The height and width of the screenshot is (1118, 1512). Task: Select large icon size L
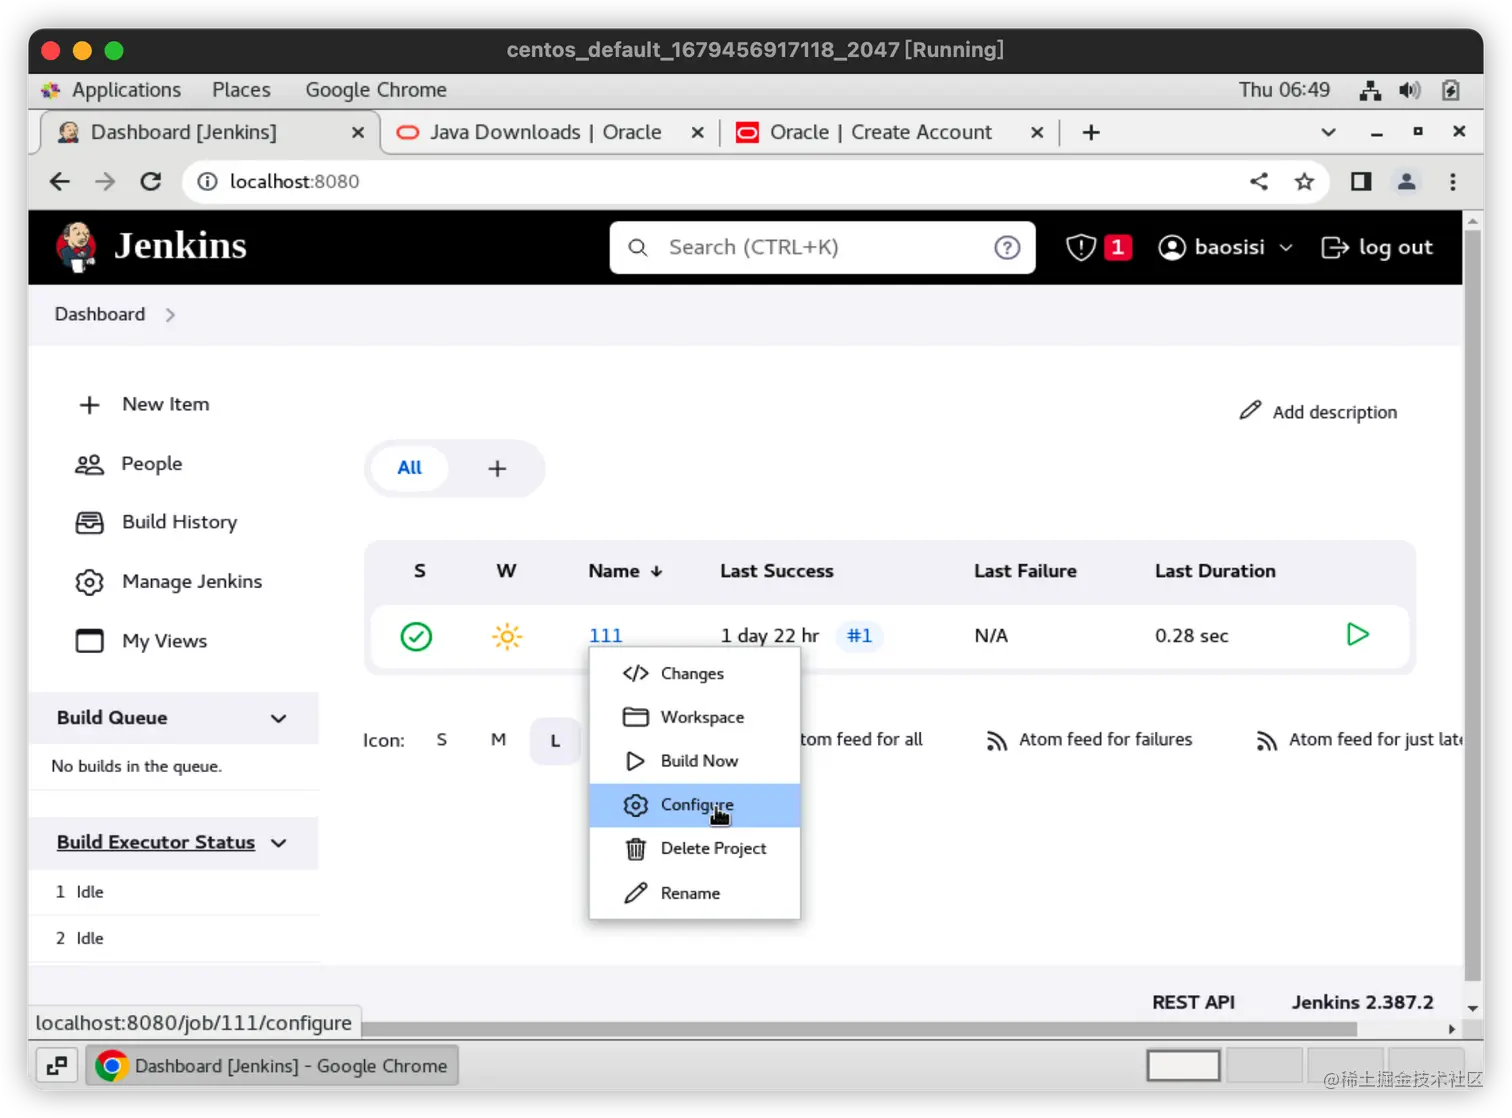click(x=555, y=741)
